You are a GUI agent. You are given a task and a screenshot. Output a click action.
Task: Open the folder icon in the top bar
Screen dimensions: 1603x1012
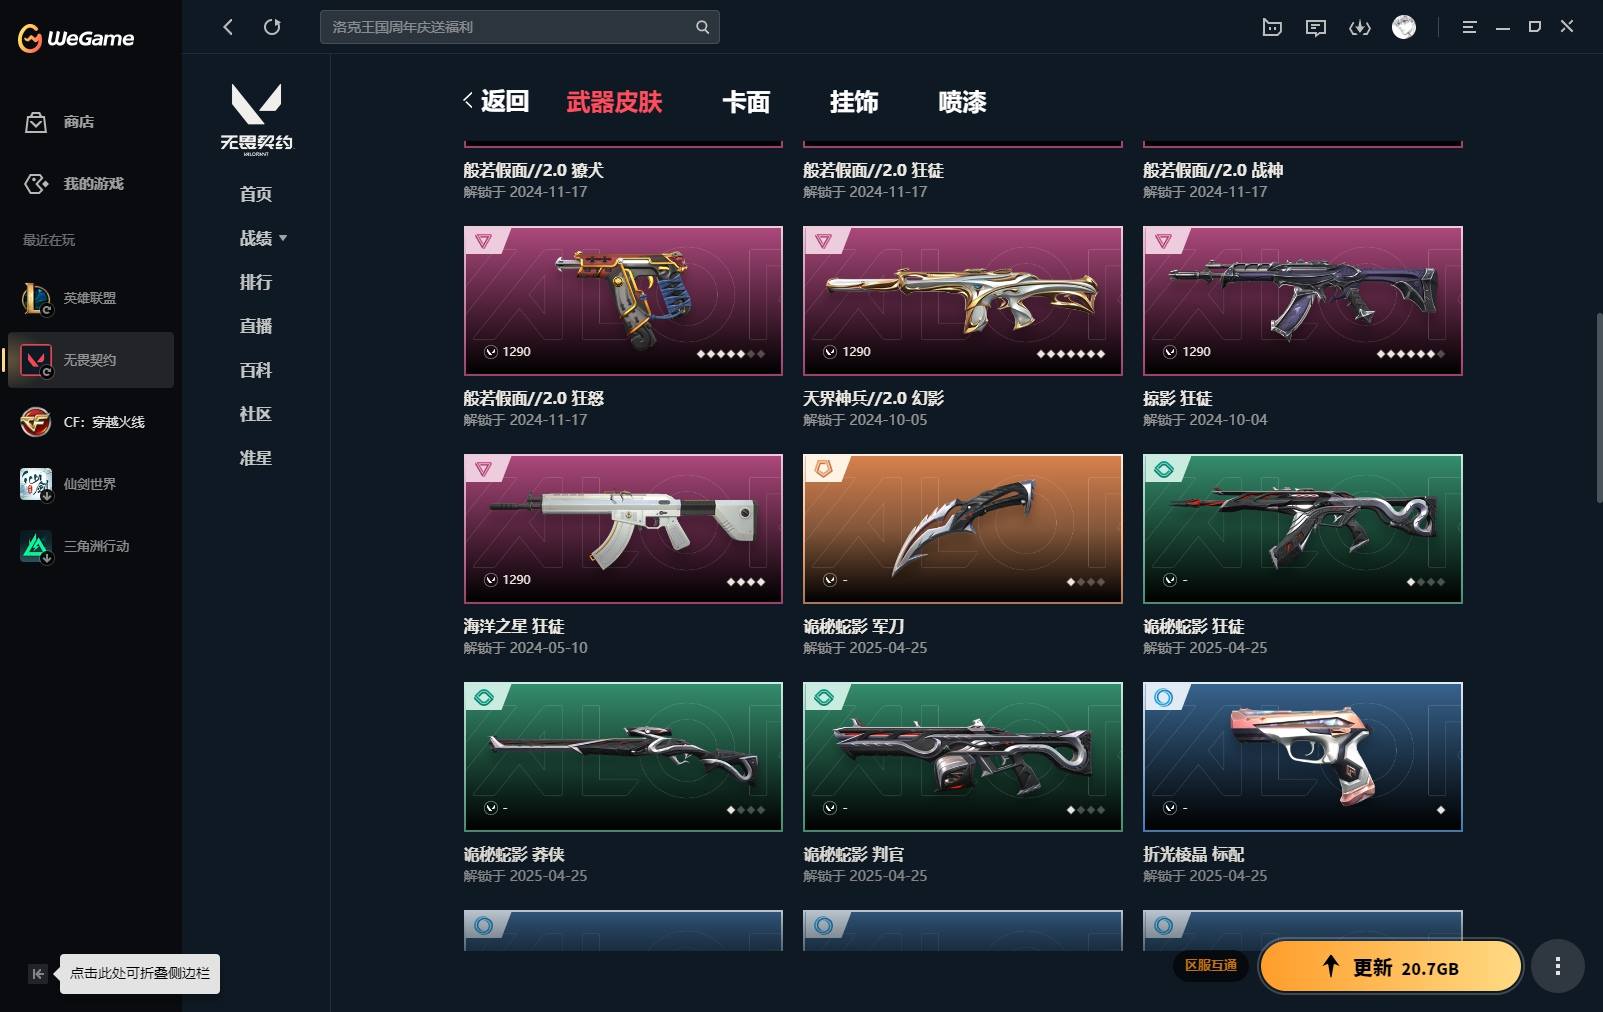[1272, 27]
